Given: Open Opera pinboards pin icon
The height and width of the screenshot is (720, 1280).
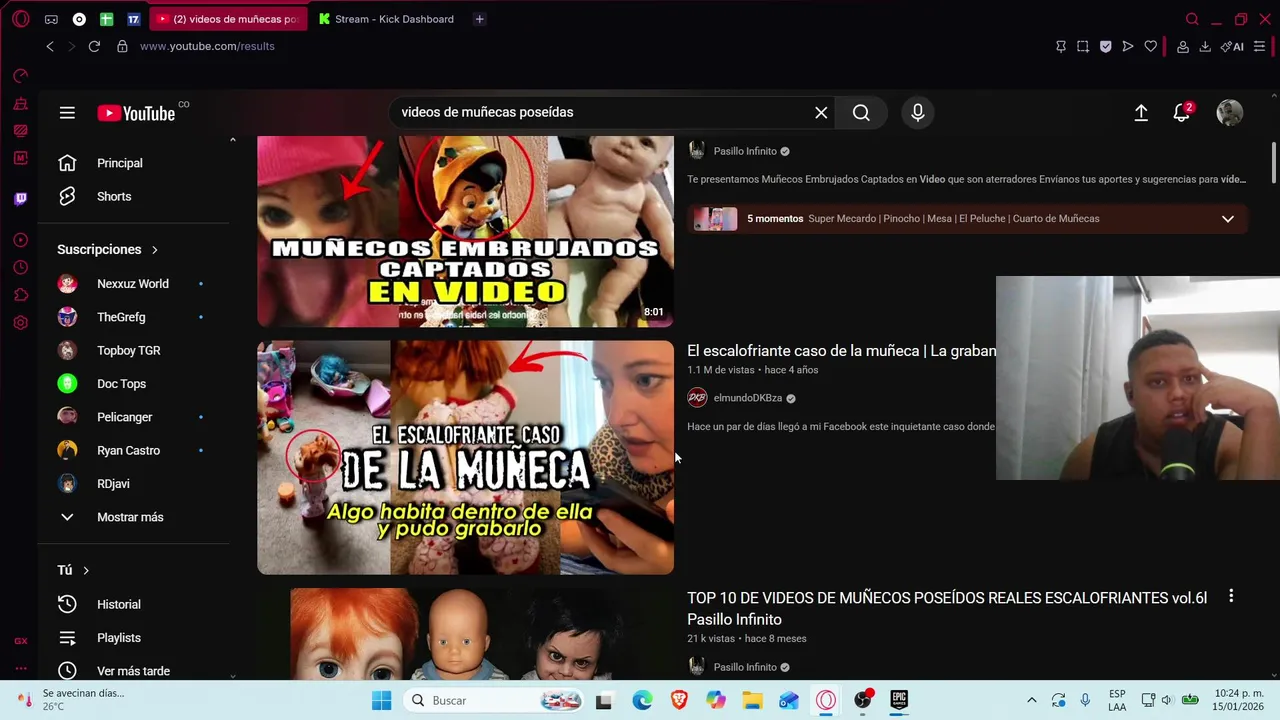Looking at the screenshot, I should pos(1061,46).
